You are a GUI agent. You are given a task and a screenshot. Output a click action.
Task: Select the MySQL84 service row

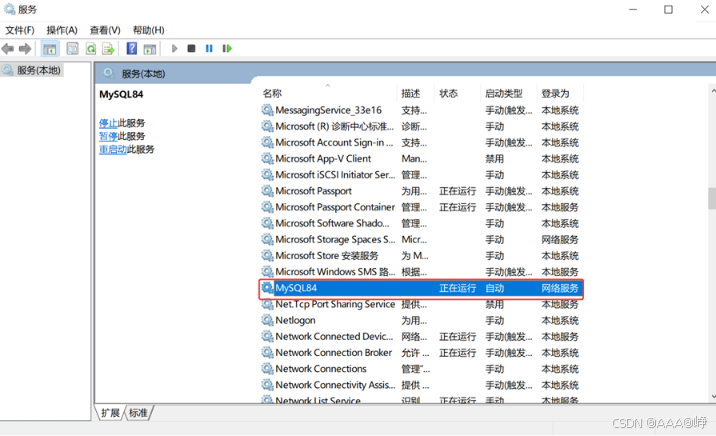(x=421, y=288)
